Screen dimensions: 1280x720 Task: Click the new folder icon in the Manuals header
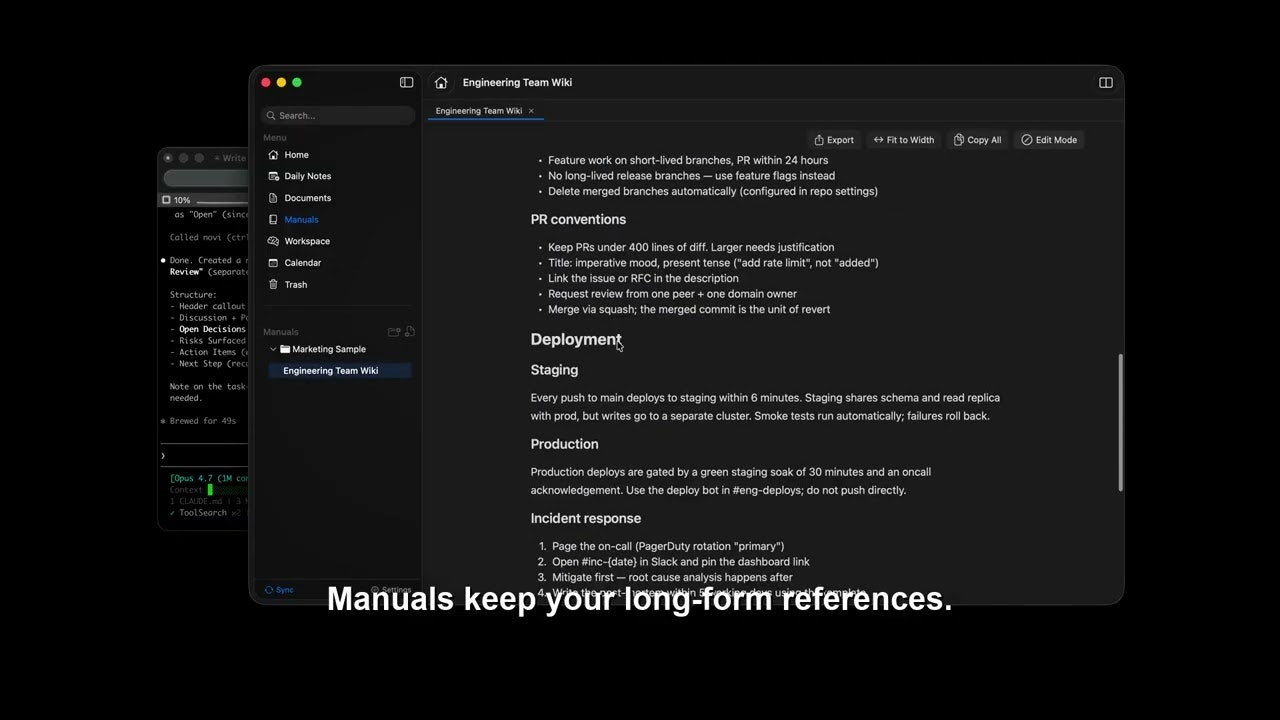(x=393, y=332)
